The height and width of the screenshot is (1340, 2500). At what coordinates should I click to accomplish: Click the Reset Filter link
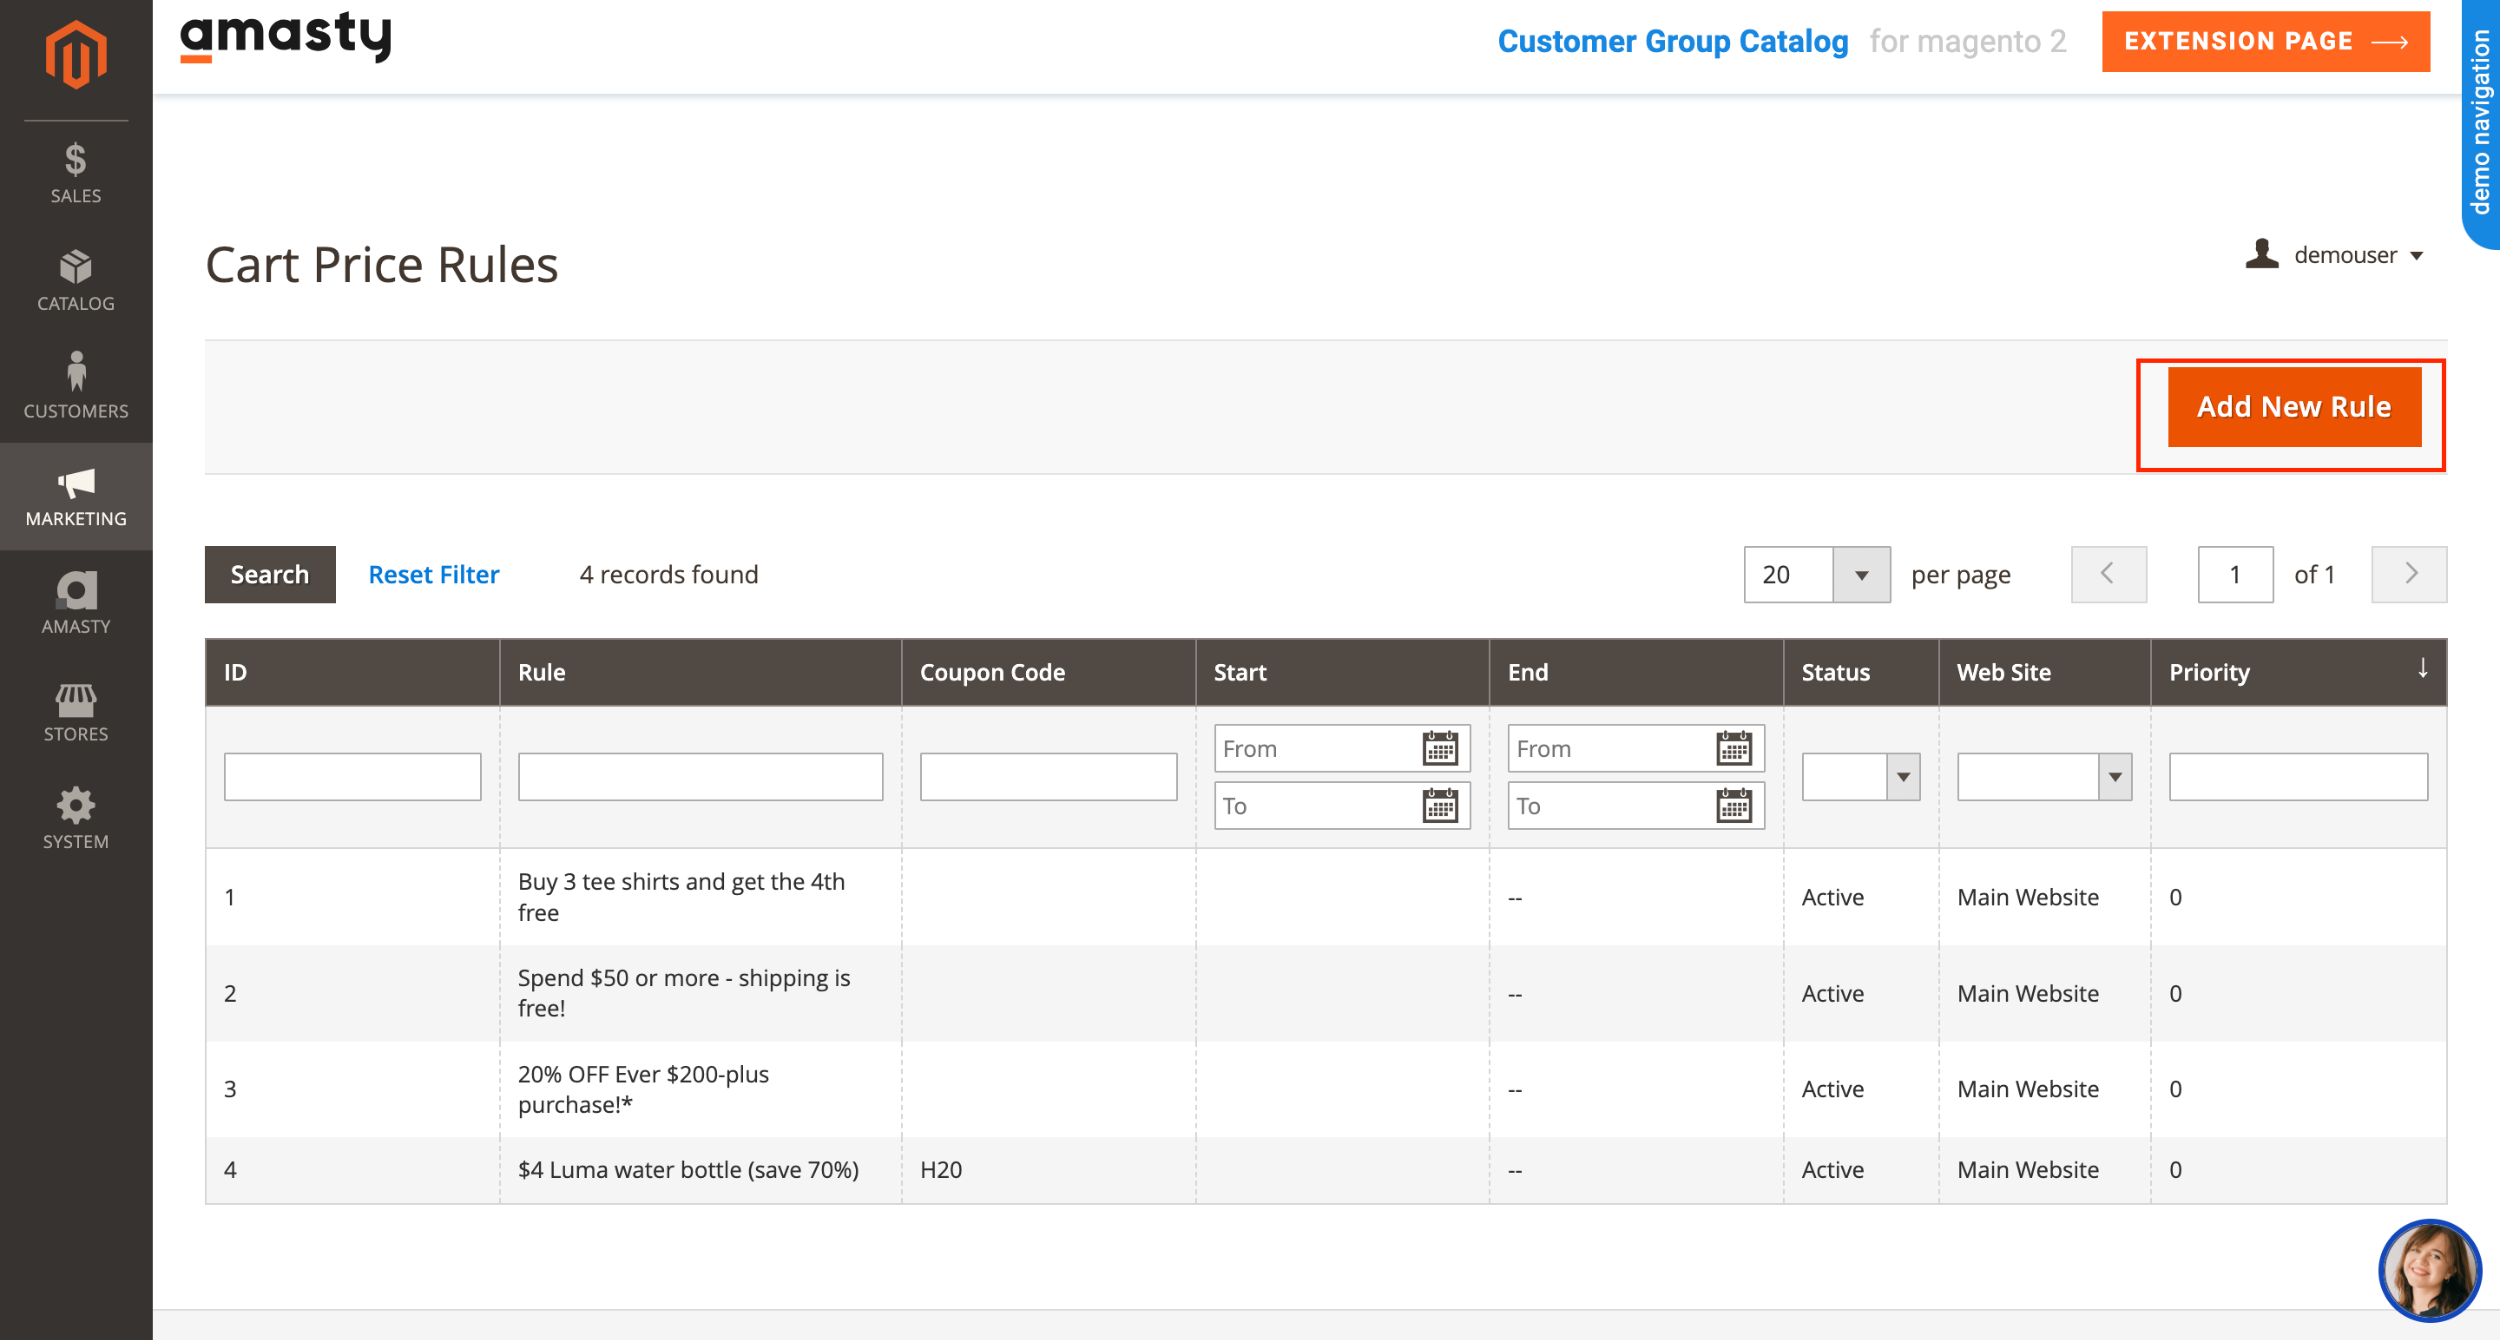tap(434, 574)
